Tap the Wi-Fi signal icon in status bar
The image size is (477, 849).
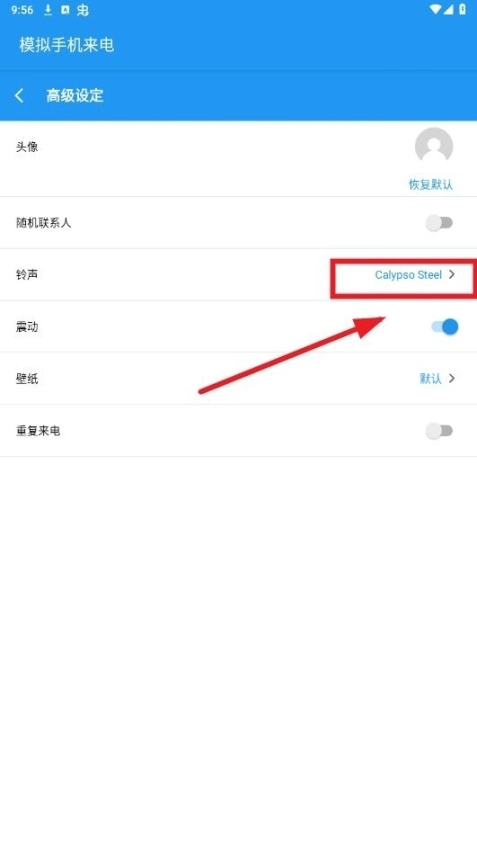435,10
